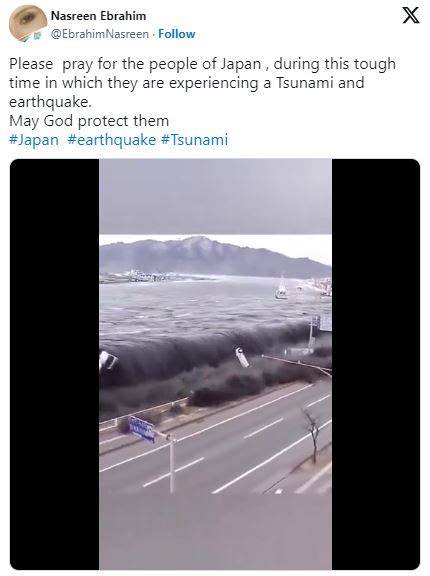Click the mountain in the video background

click(x=215, y=257)
